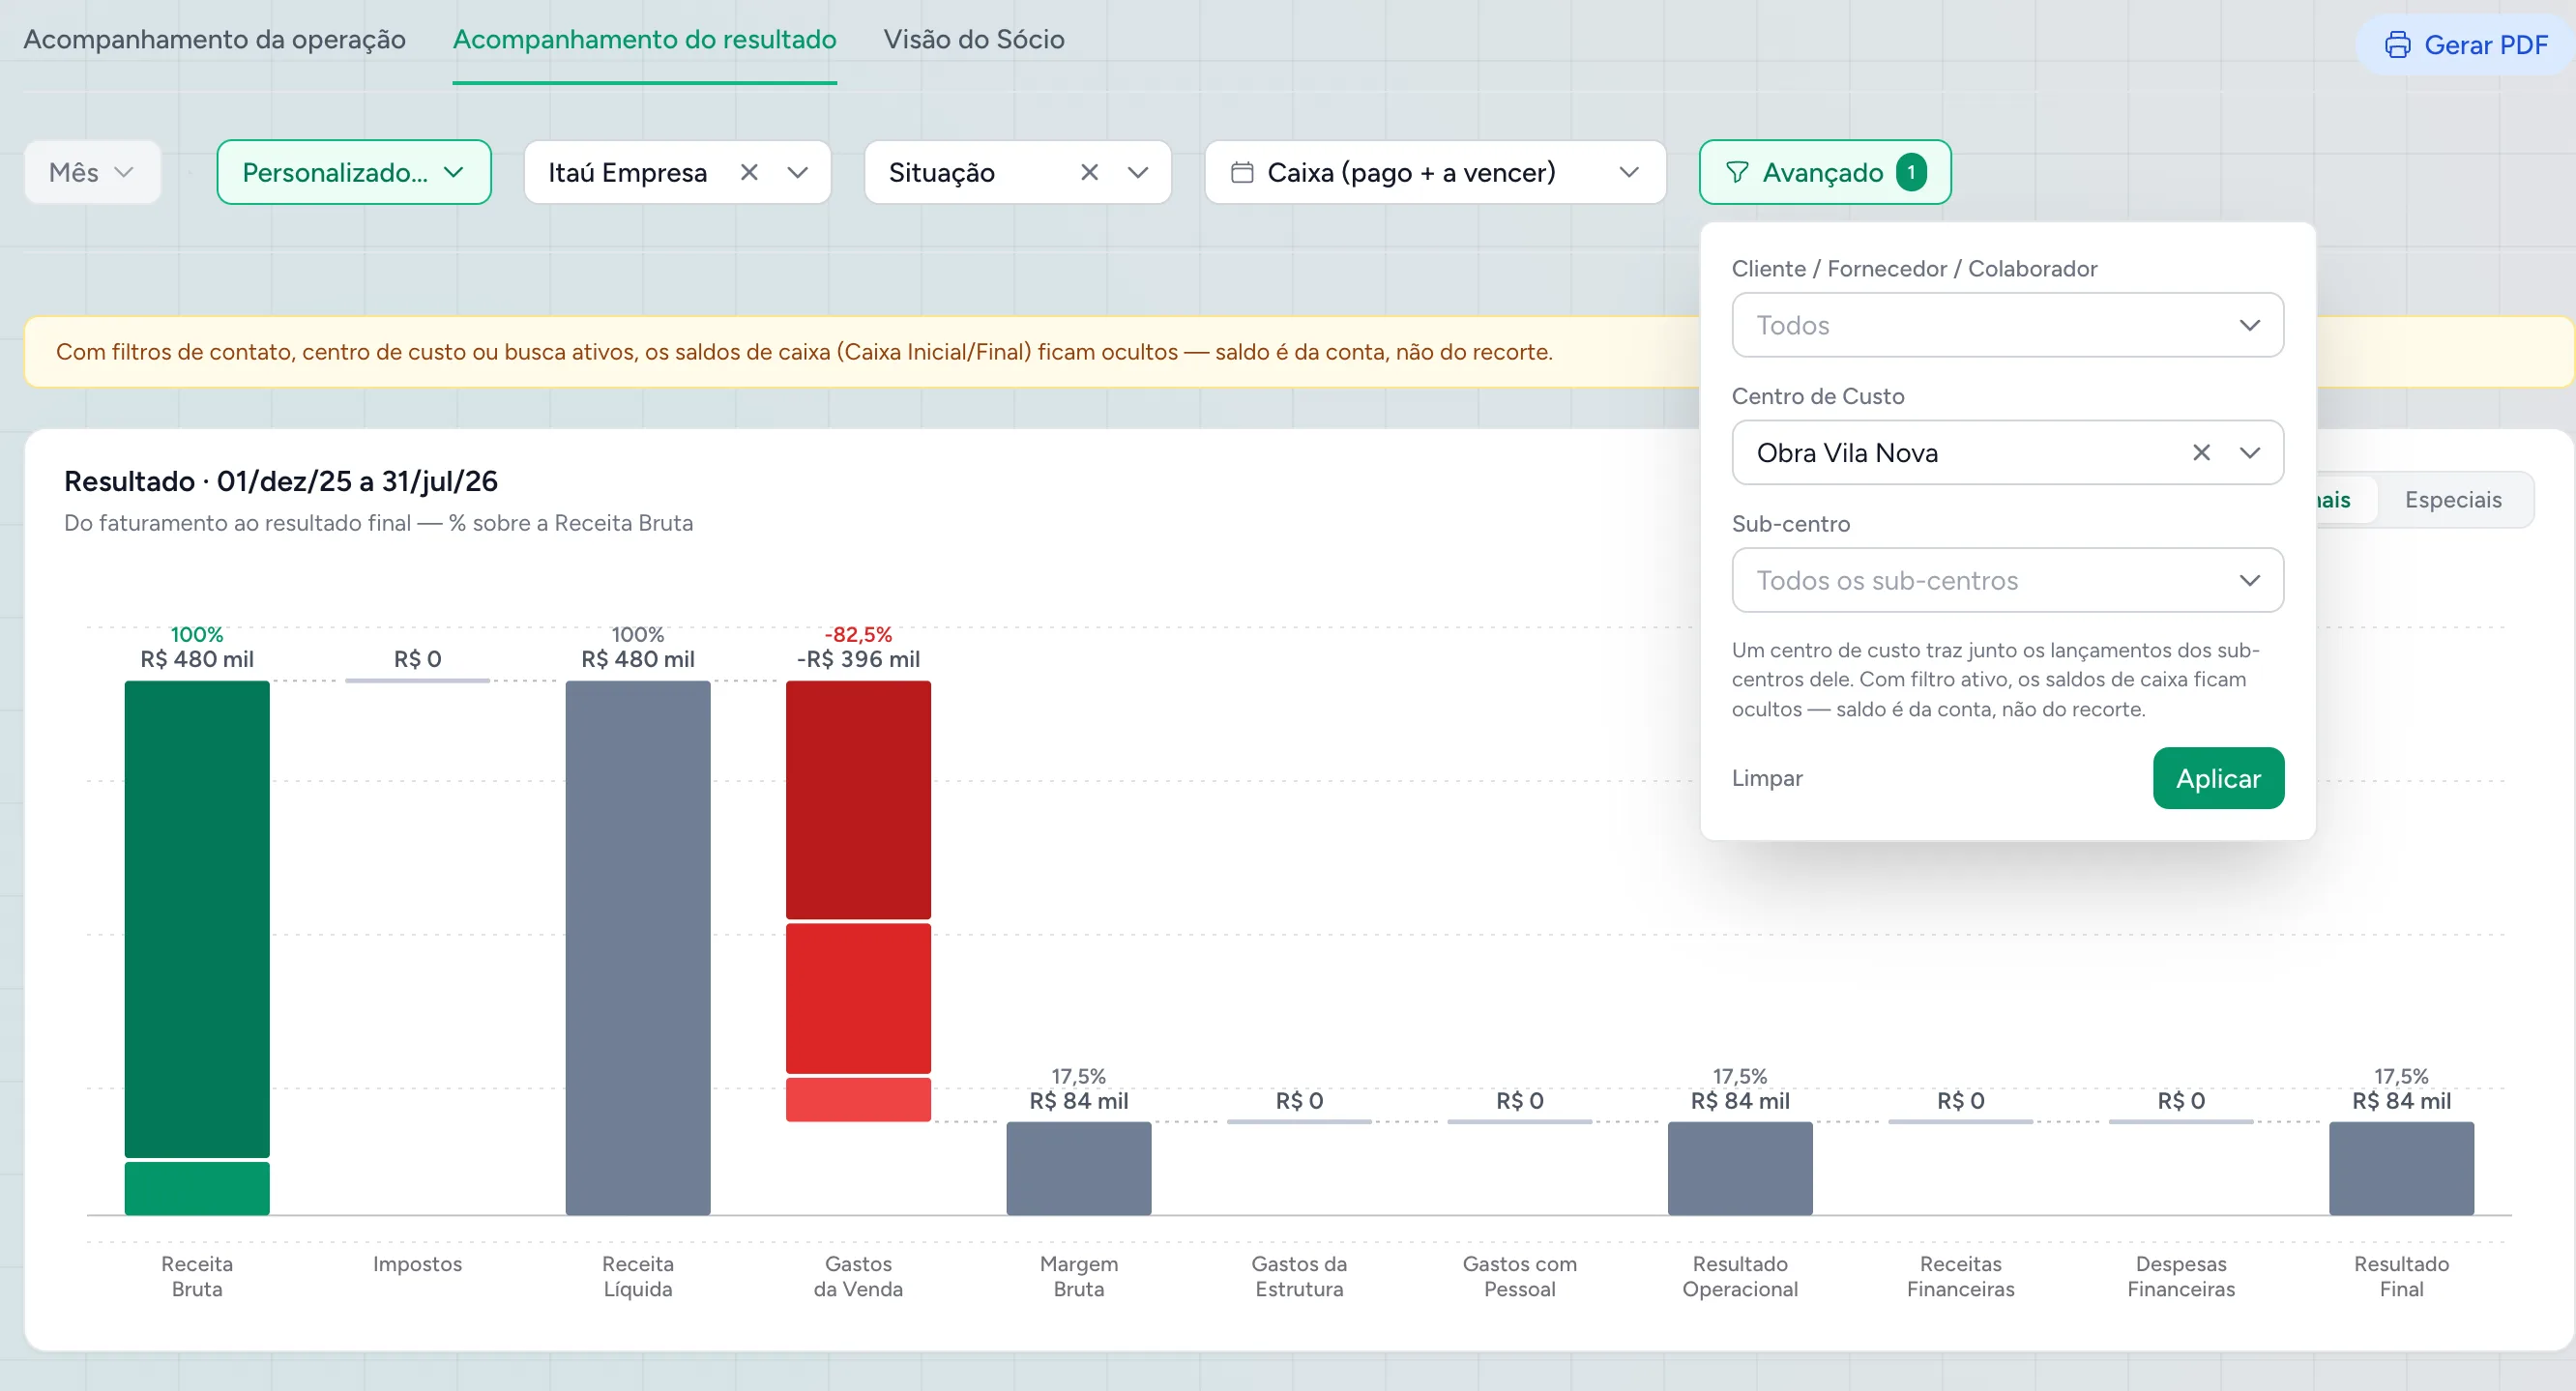
Task: Switch to Acompanhamento da operação tab
Action: 214,39
